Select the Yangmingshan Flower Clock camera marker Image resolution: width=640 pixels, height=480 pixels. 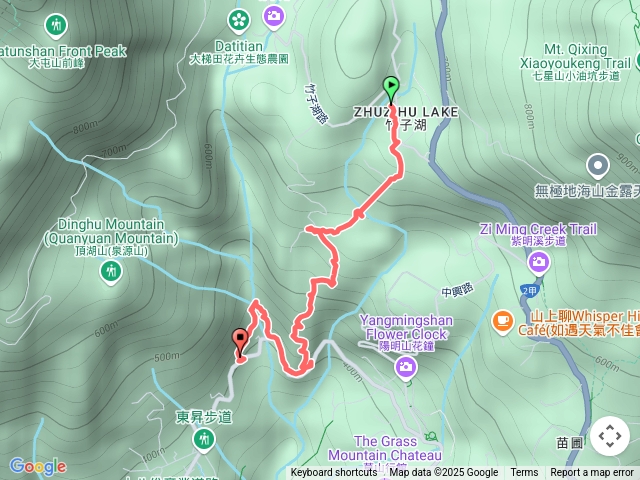[x=405, y=368]
